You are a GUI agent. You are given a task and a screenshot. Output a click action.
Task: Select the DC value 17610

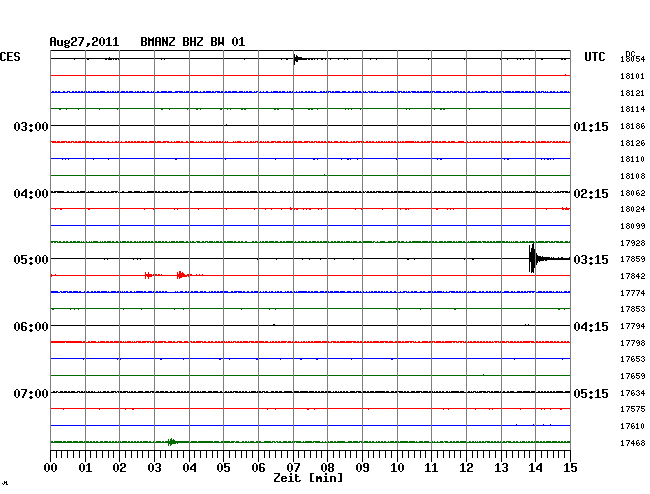(x=633, y=426)
